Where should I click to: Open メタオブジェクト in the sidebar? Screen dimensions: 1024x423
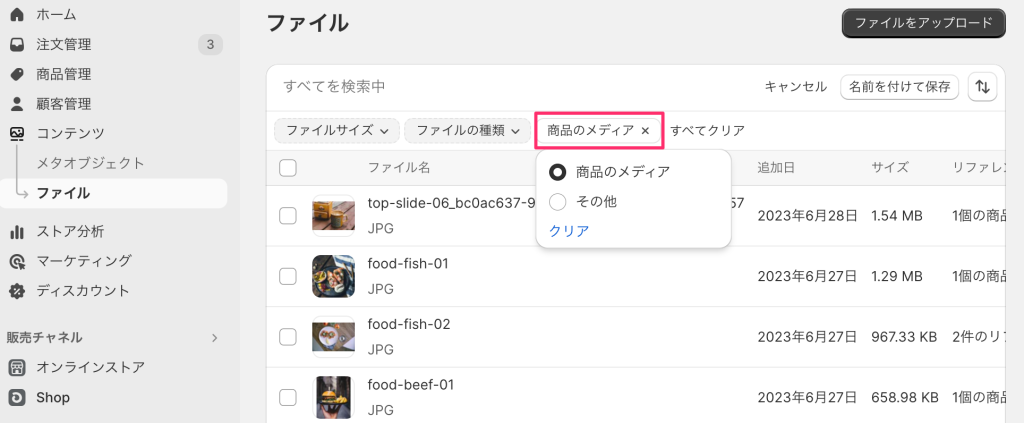tap(90, 163)
